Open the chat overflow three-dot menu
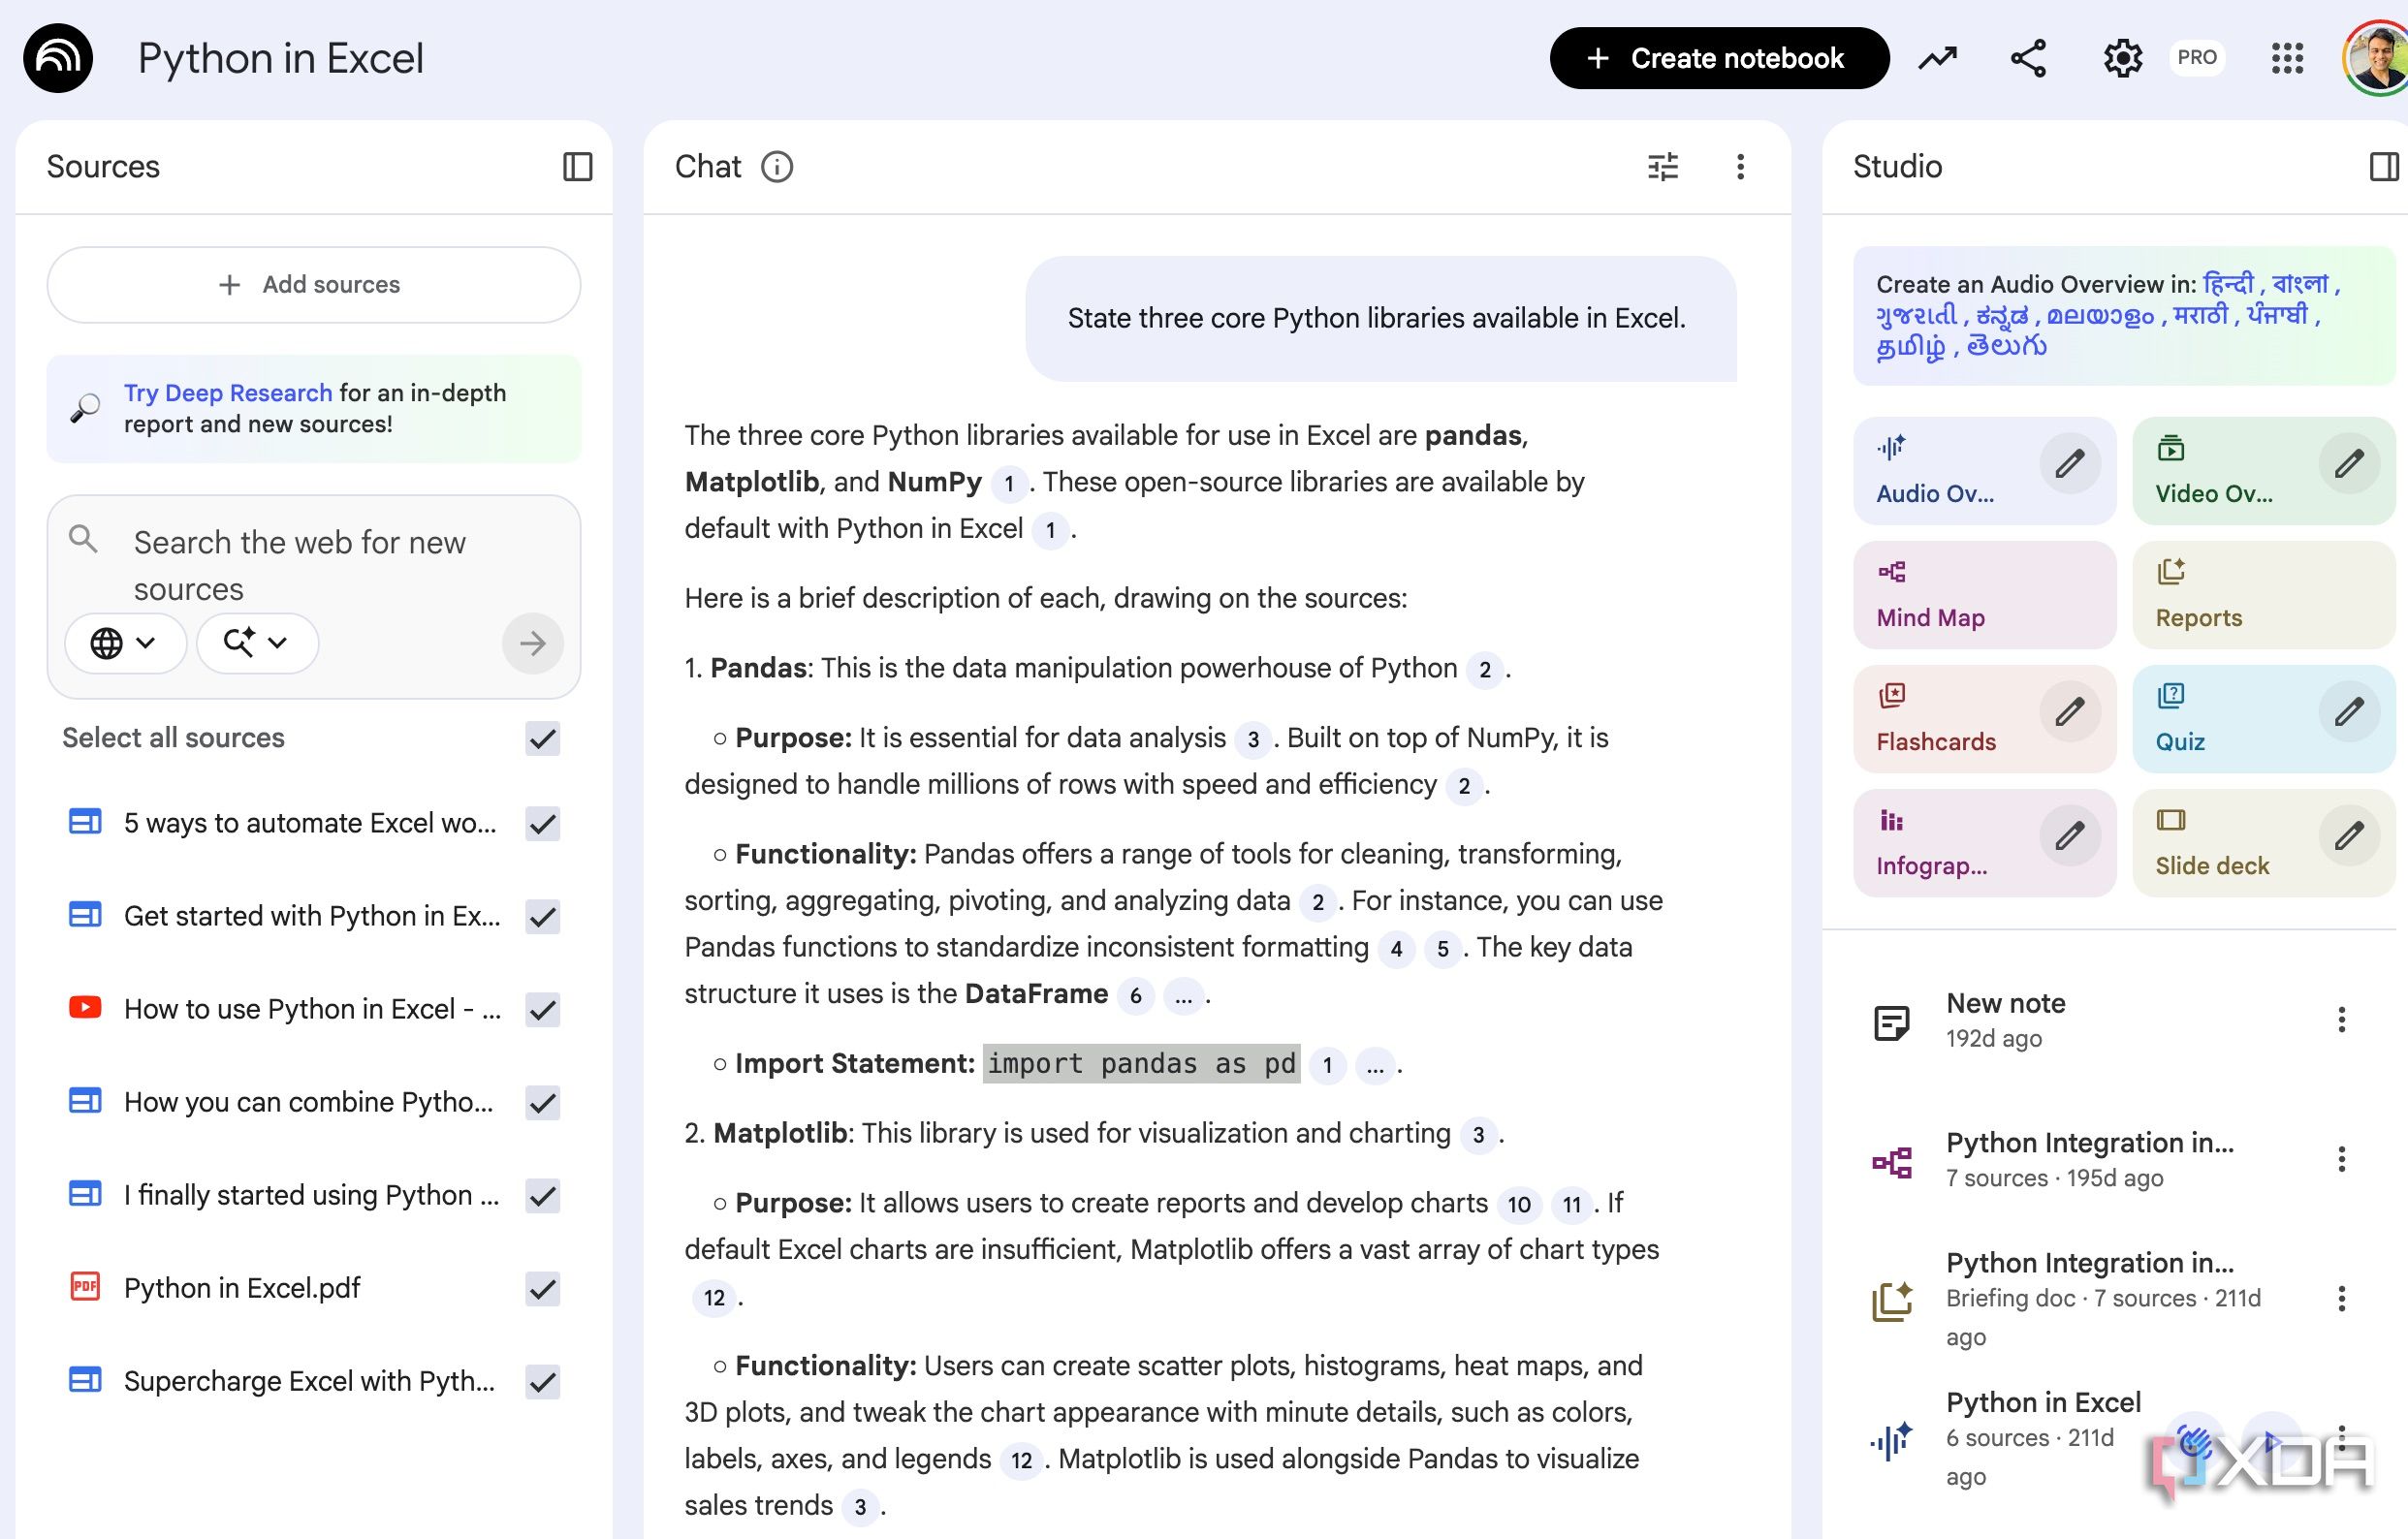Viewport: 2408px width, 1539px height. click(1740, 167)
